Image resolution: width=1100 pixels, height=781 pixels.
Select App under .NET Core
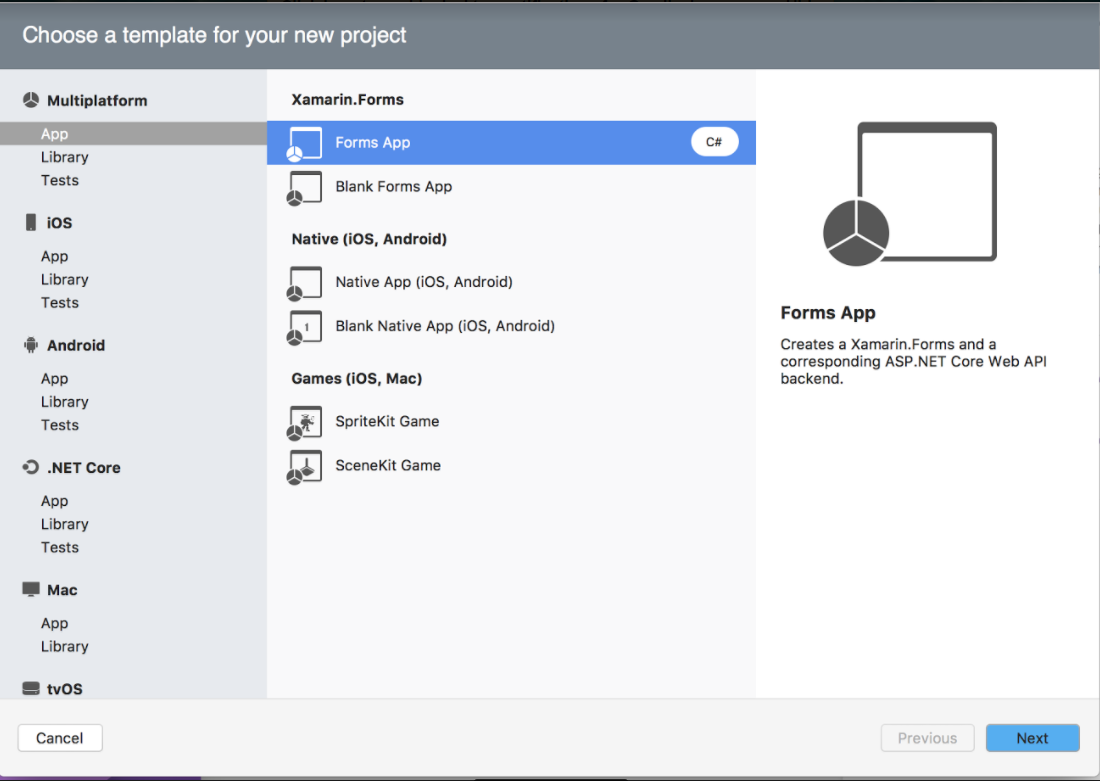54,500
